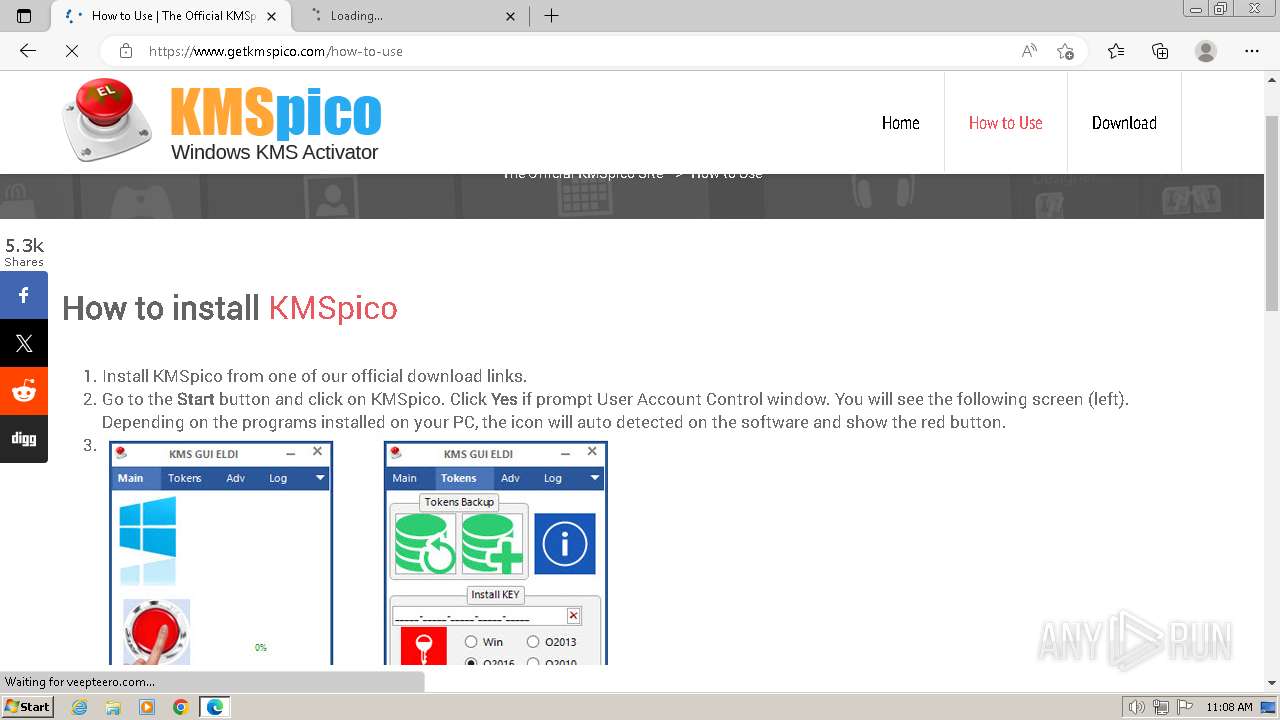The image size is (1280, 720).
Task: Switch to the Loading... browser tab
Action: tap(412, 16)
